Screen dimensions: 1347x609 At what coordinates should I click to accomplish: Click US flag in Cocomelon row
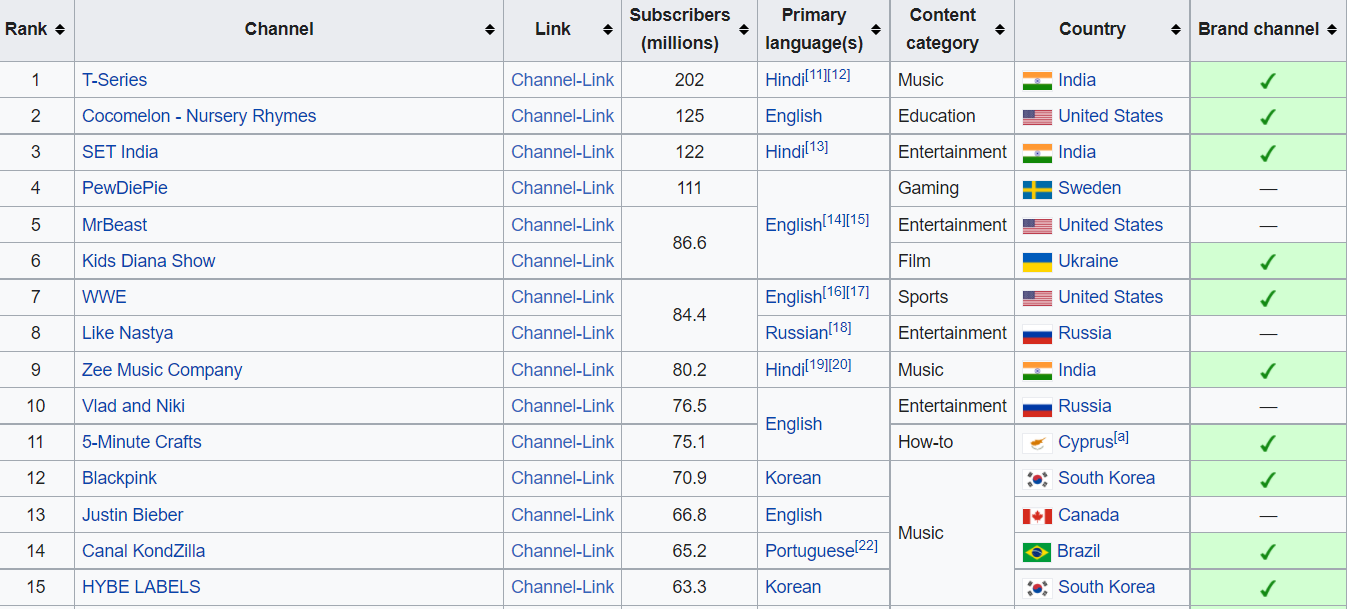(x=1037, y=117)
